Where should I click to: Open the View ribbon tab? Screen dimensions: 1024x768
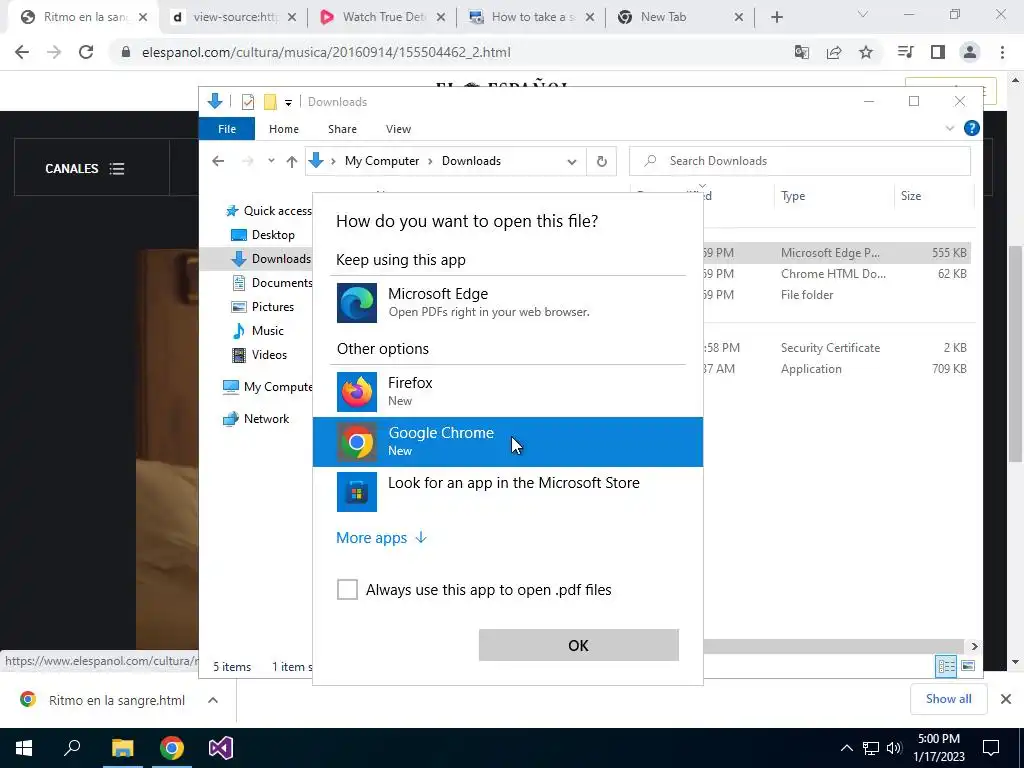[x=398, y=129]
